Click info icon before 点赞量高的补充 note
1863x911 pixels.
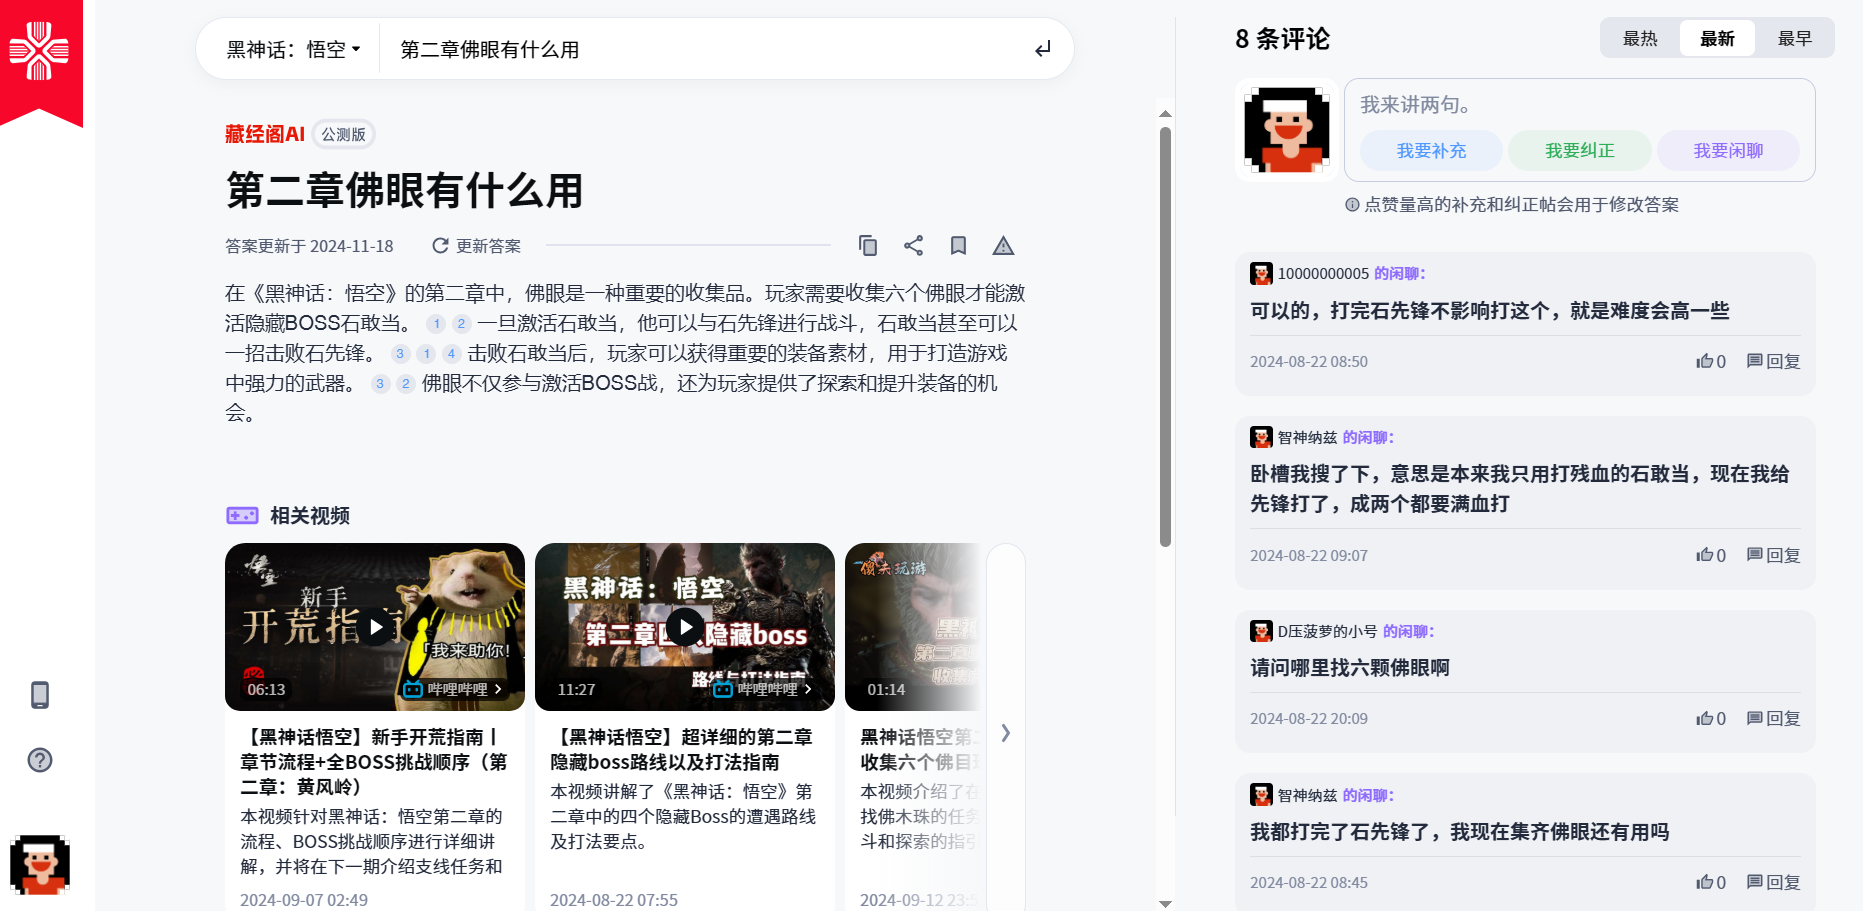click(1352, 205)
